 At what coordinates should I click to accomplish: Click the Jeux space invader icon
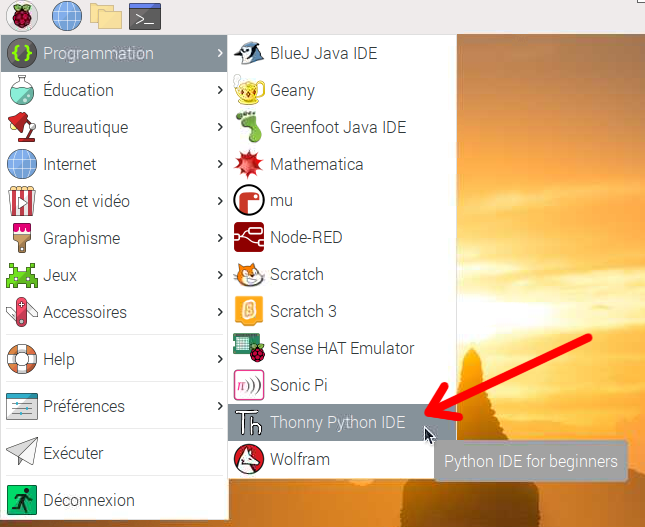point(22,275)
